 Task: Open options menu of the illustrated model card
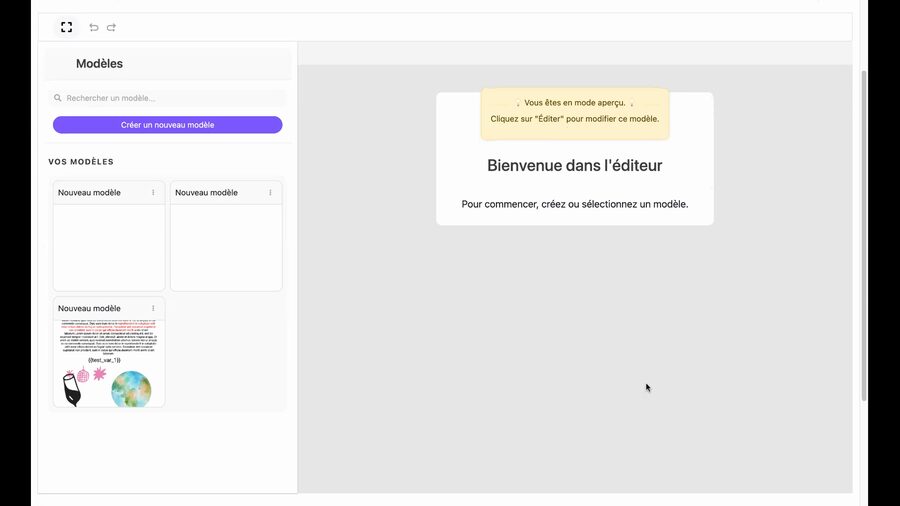click(153, 309)
